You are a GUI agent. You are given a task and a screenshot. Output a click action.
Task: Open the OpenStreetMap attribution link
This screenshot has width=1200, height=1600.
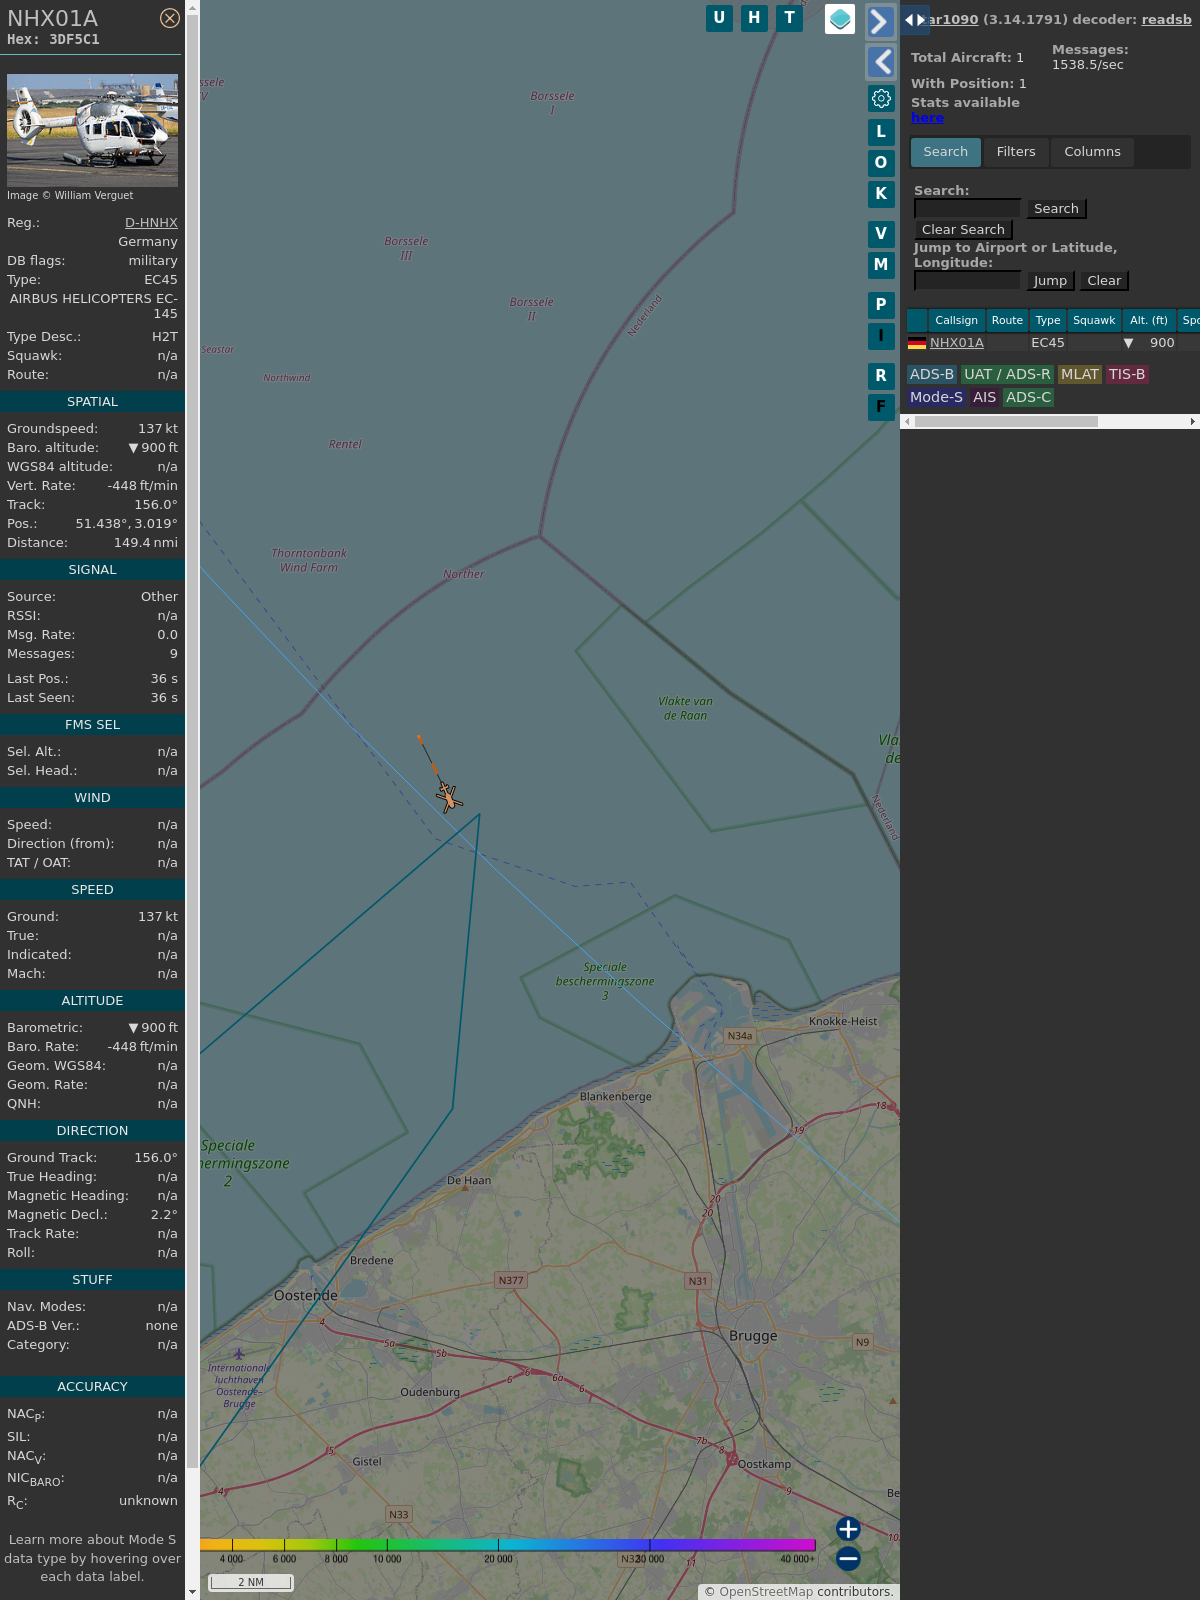765,1592
